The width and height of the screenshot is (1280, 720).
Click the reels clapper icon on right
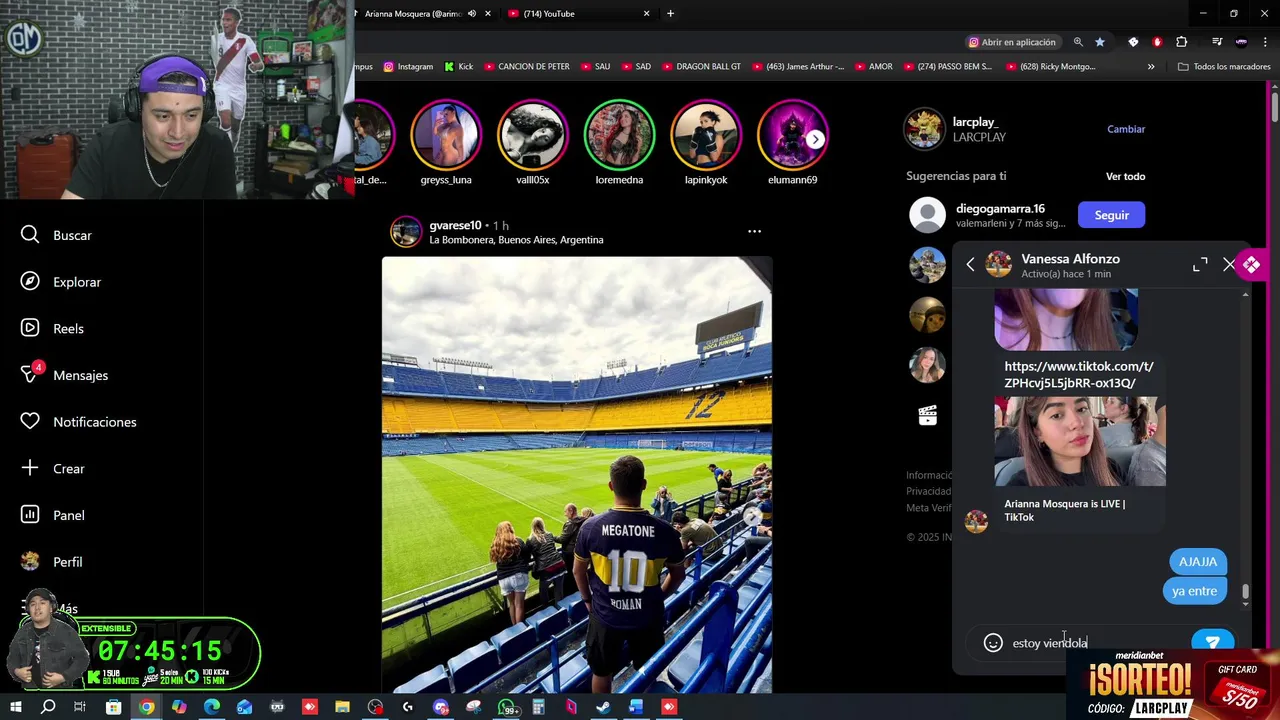click(927, 416)
